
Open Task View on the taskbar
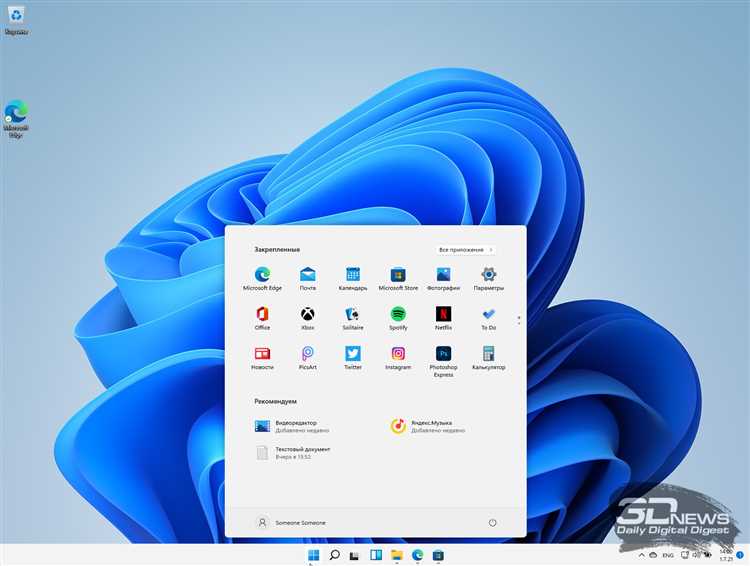[x=354, y=555]
